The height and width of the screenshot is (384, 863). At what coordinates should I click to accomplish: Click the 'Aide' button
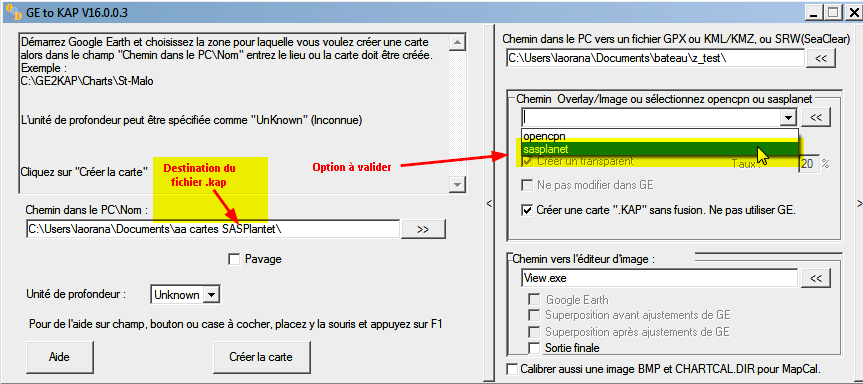(x=59, y=357)
